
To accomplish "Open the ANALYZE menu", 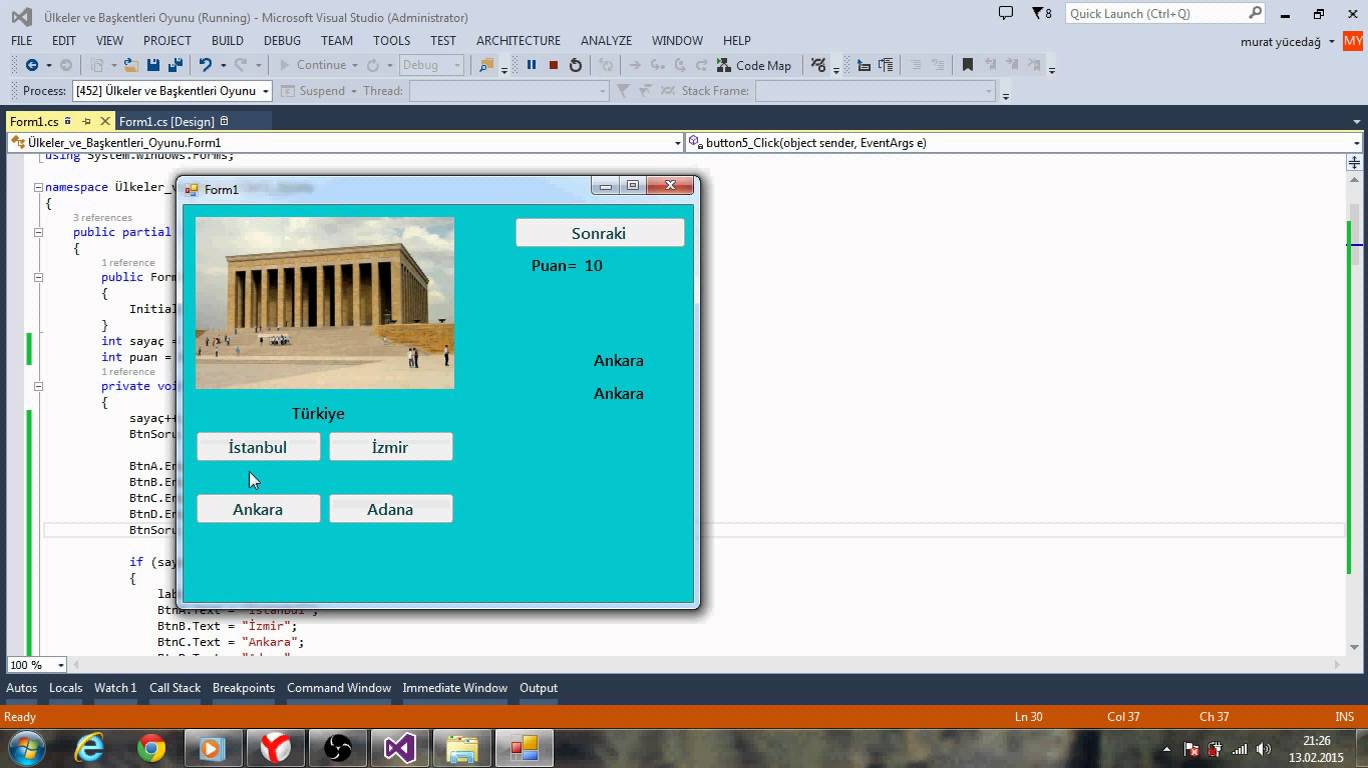I will (606, 40).
